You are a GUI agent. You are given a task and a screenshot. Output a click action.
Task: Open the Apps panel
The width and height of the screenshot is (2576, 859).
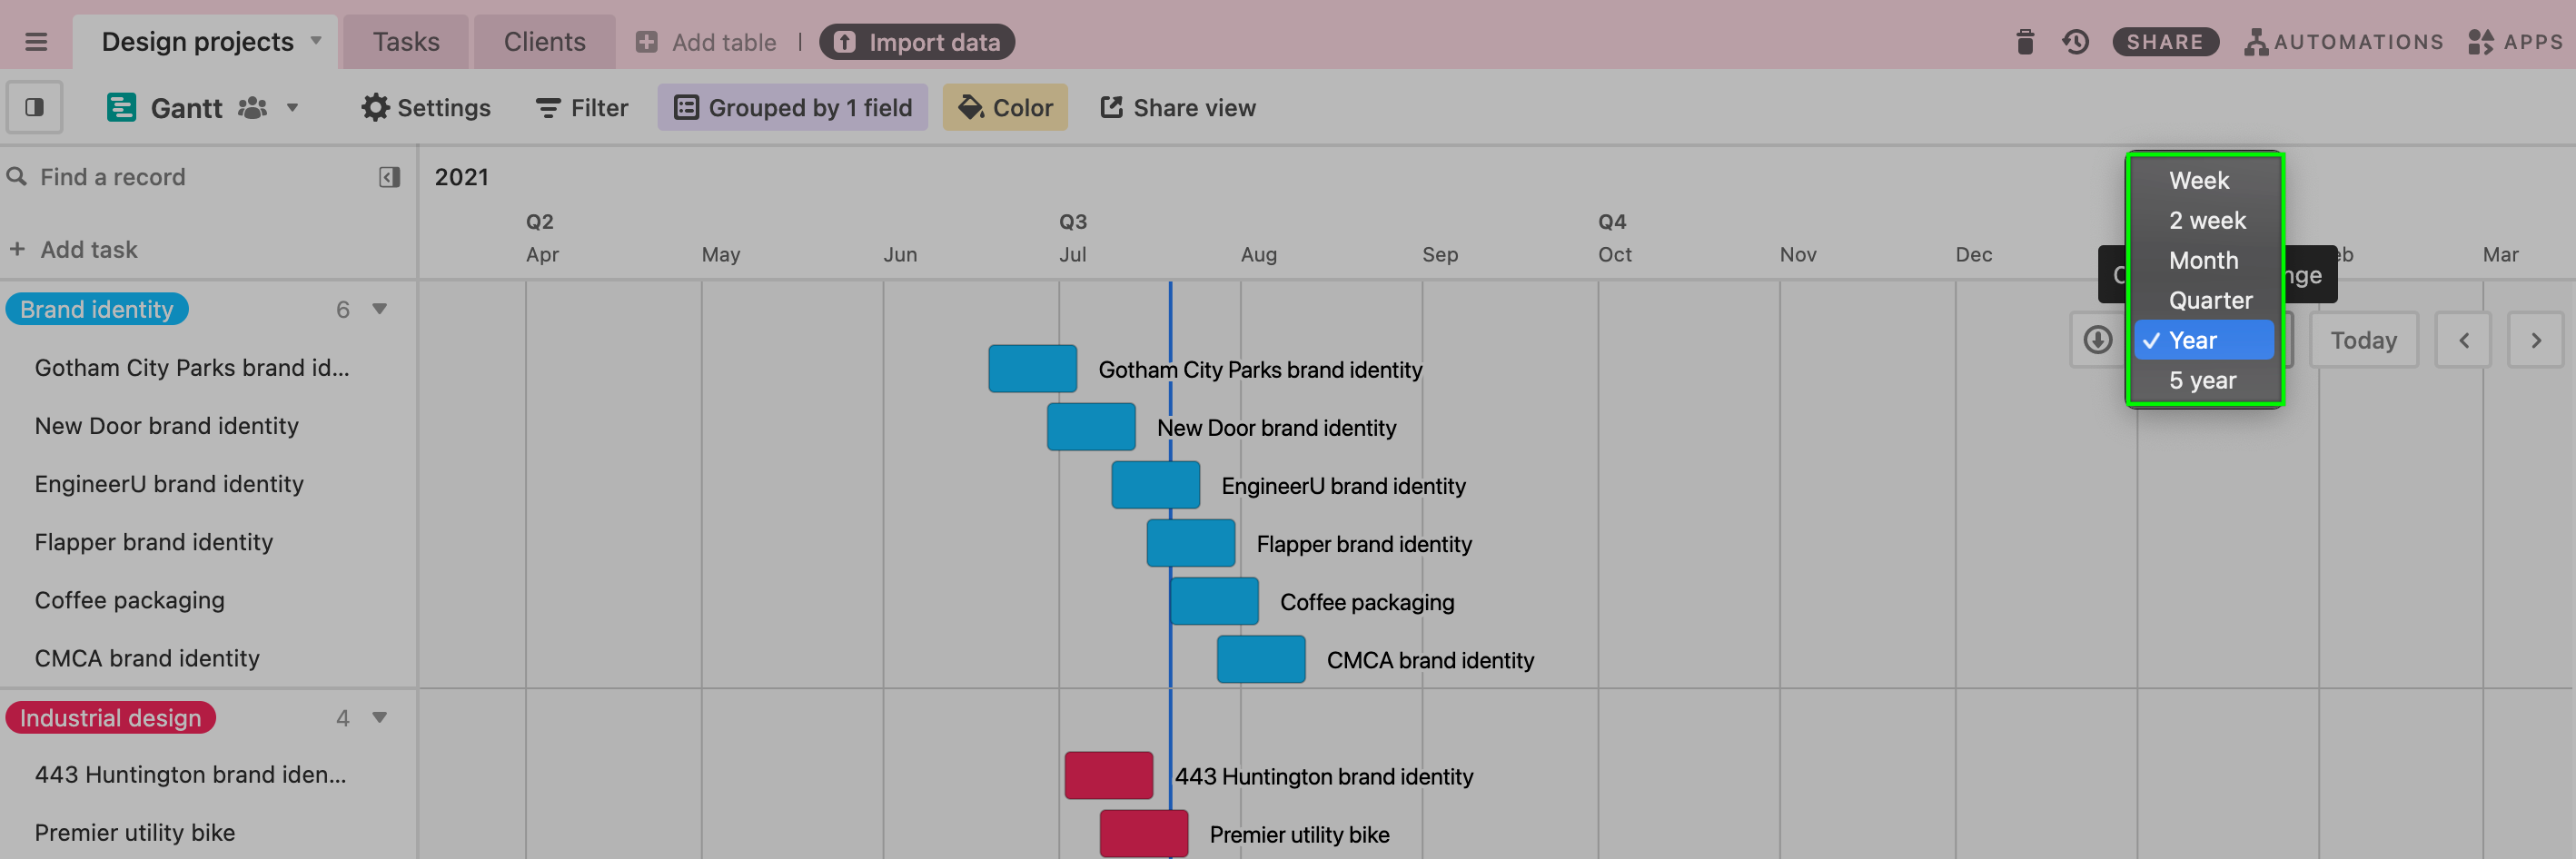click(2514, 42)
